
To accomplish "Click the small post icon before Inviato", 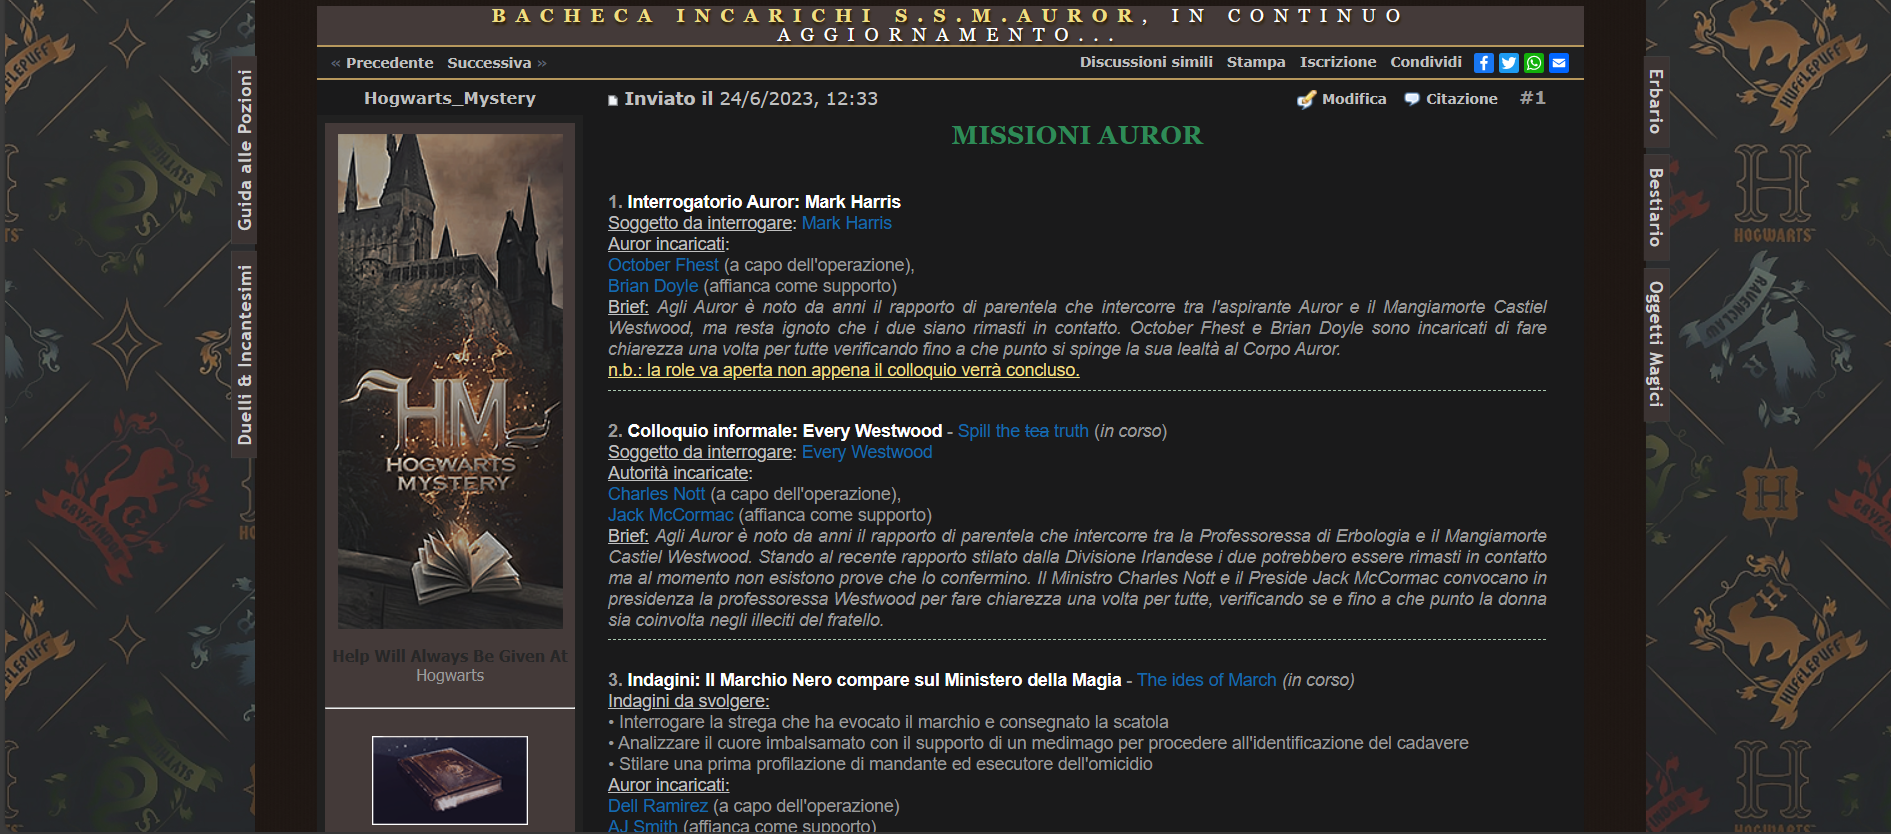I will pos(613,100).
